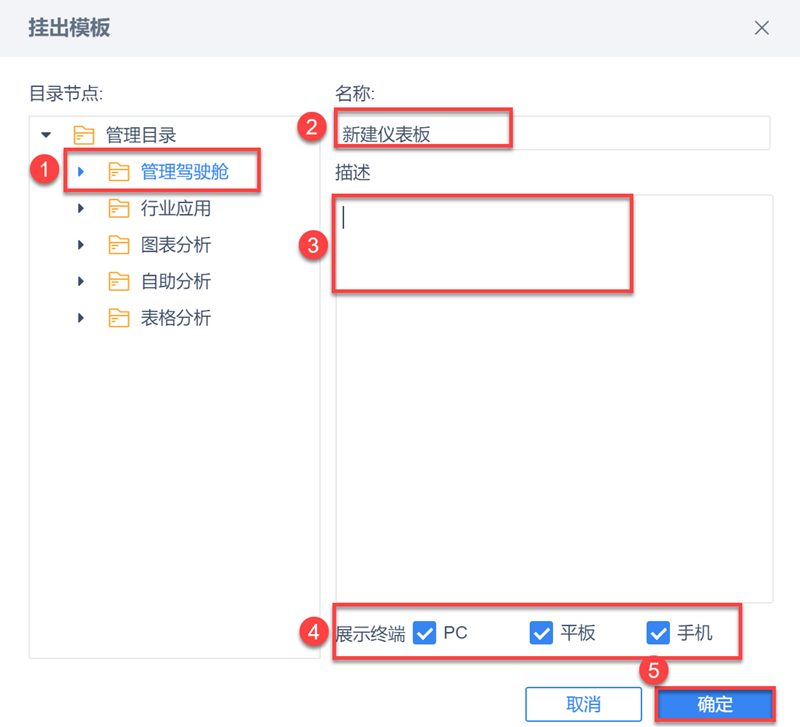Disable the 手机 terminal checkbox

coord(658,633)
